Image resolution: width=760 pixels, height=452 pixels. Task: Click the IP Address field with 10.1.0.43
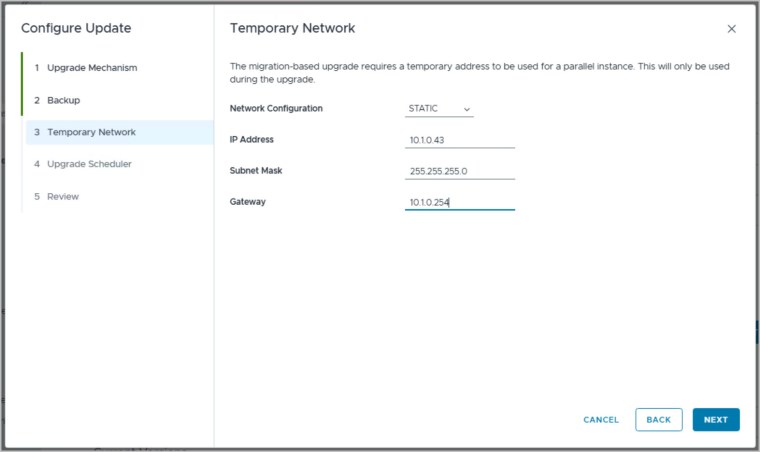[x=460, y=140]
